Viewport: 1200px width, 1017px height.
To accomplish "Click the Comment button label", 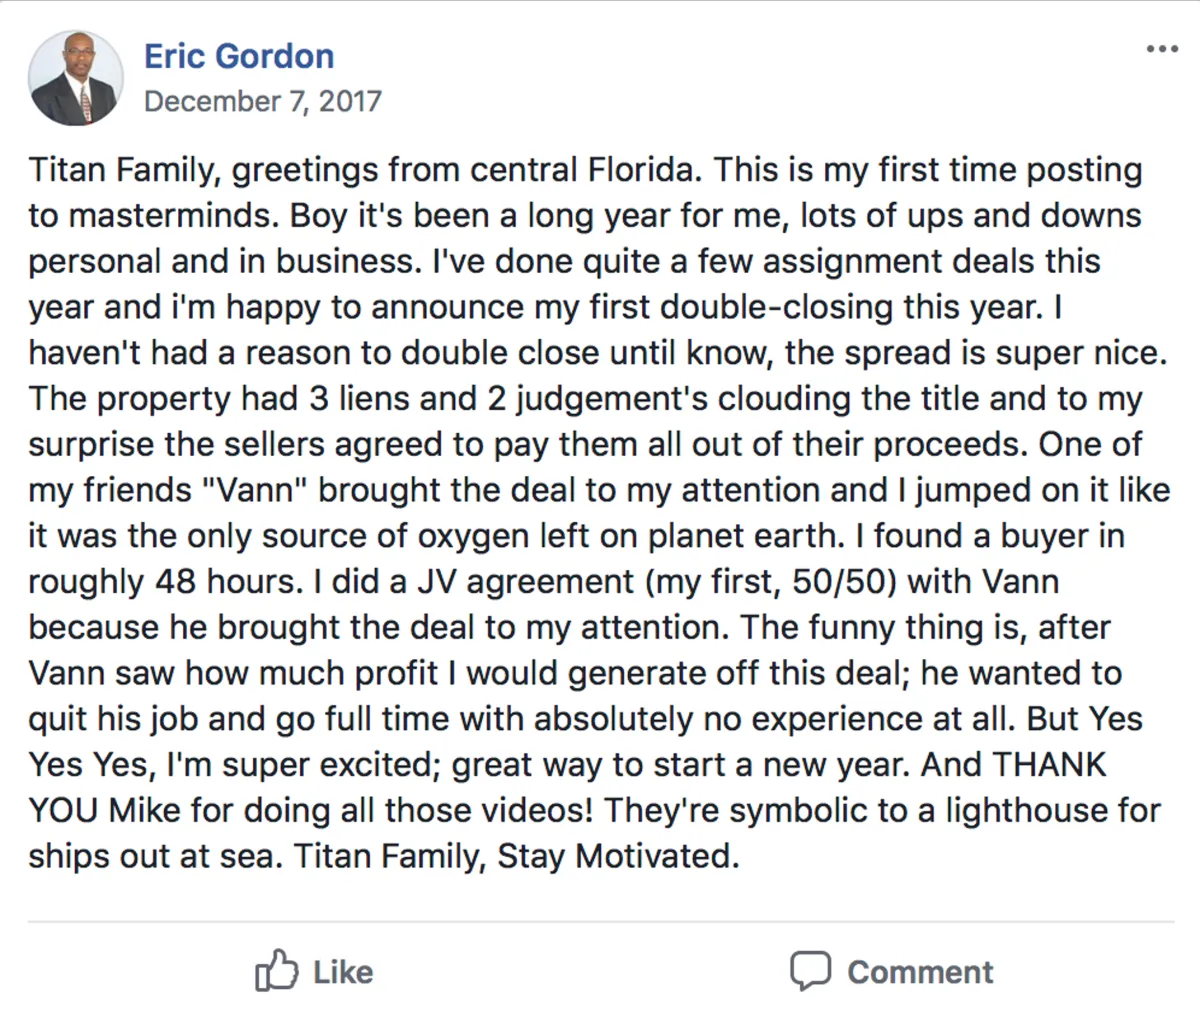I will (920, 972).
